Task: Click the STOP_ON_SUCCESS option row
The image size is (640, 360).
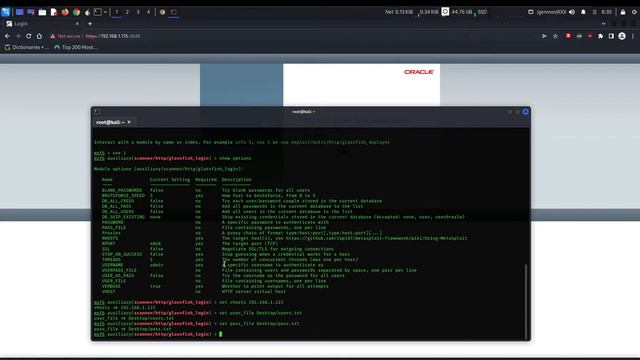Action: tap(226, 254)
